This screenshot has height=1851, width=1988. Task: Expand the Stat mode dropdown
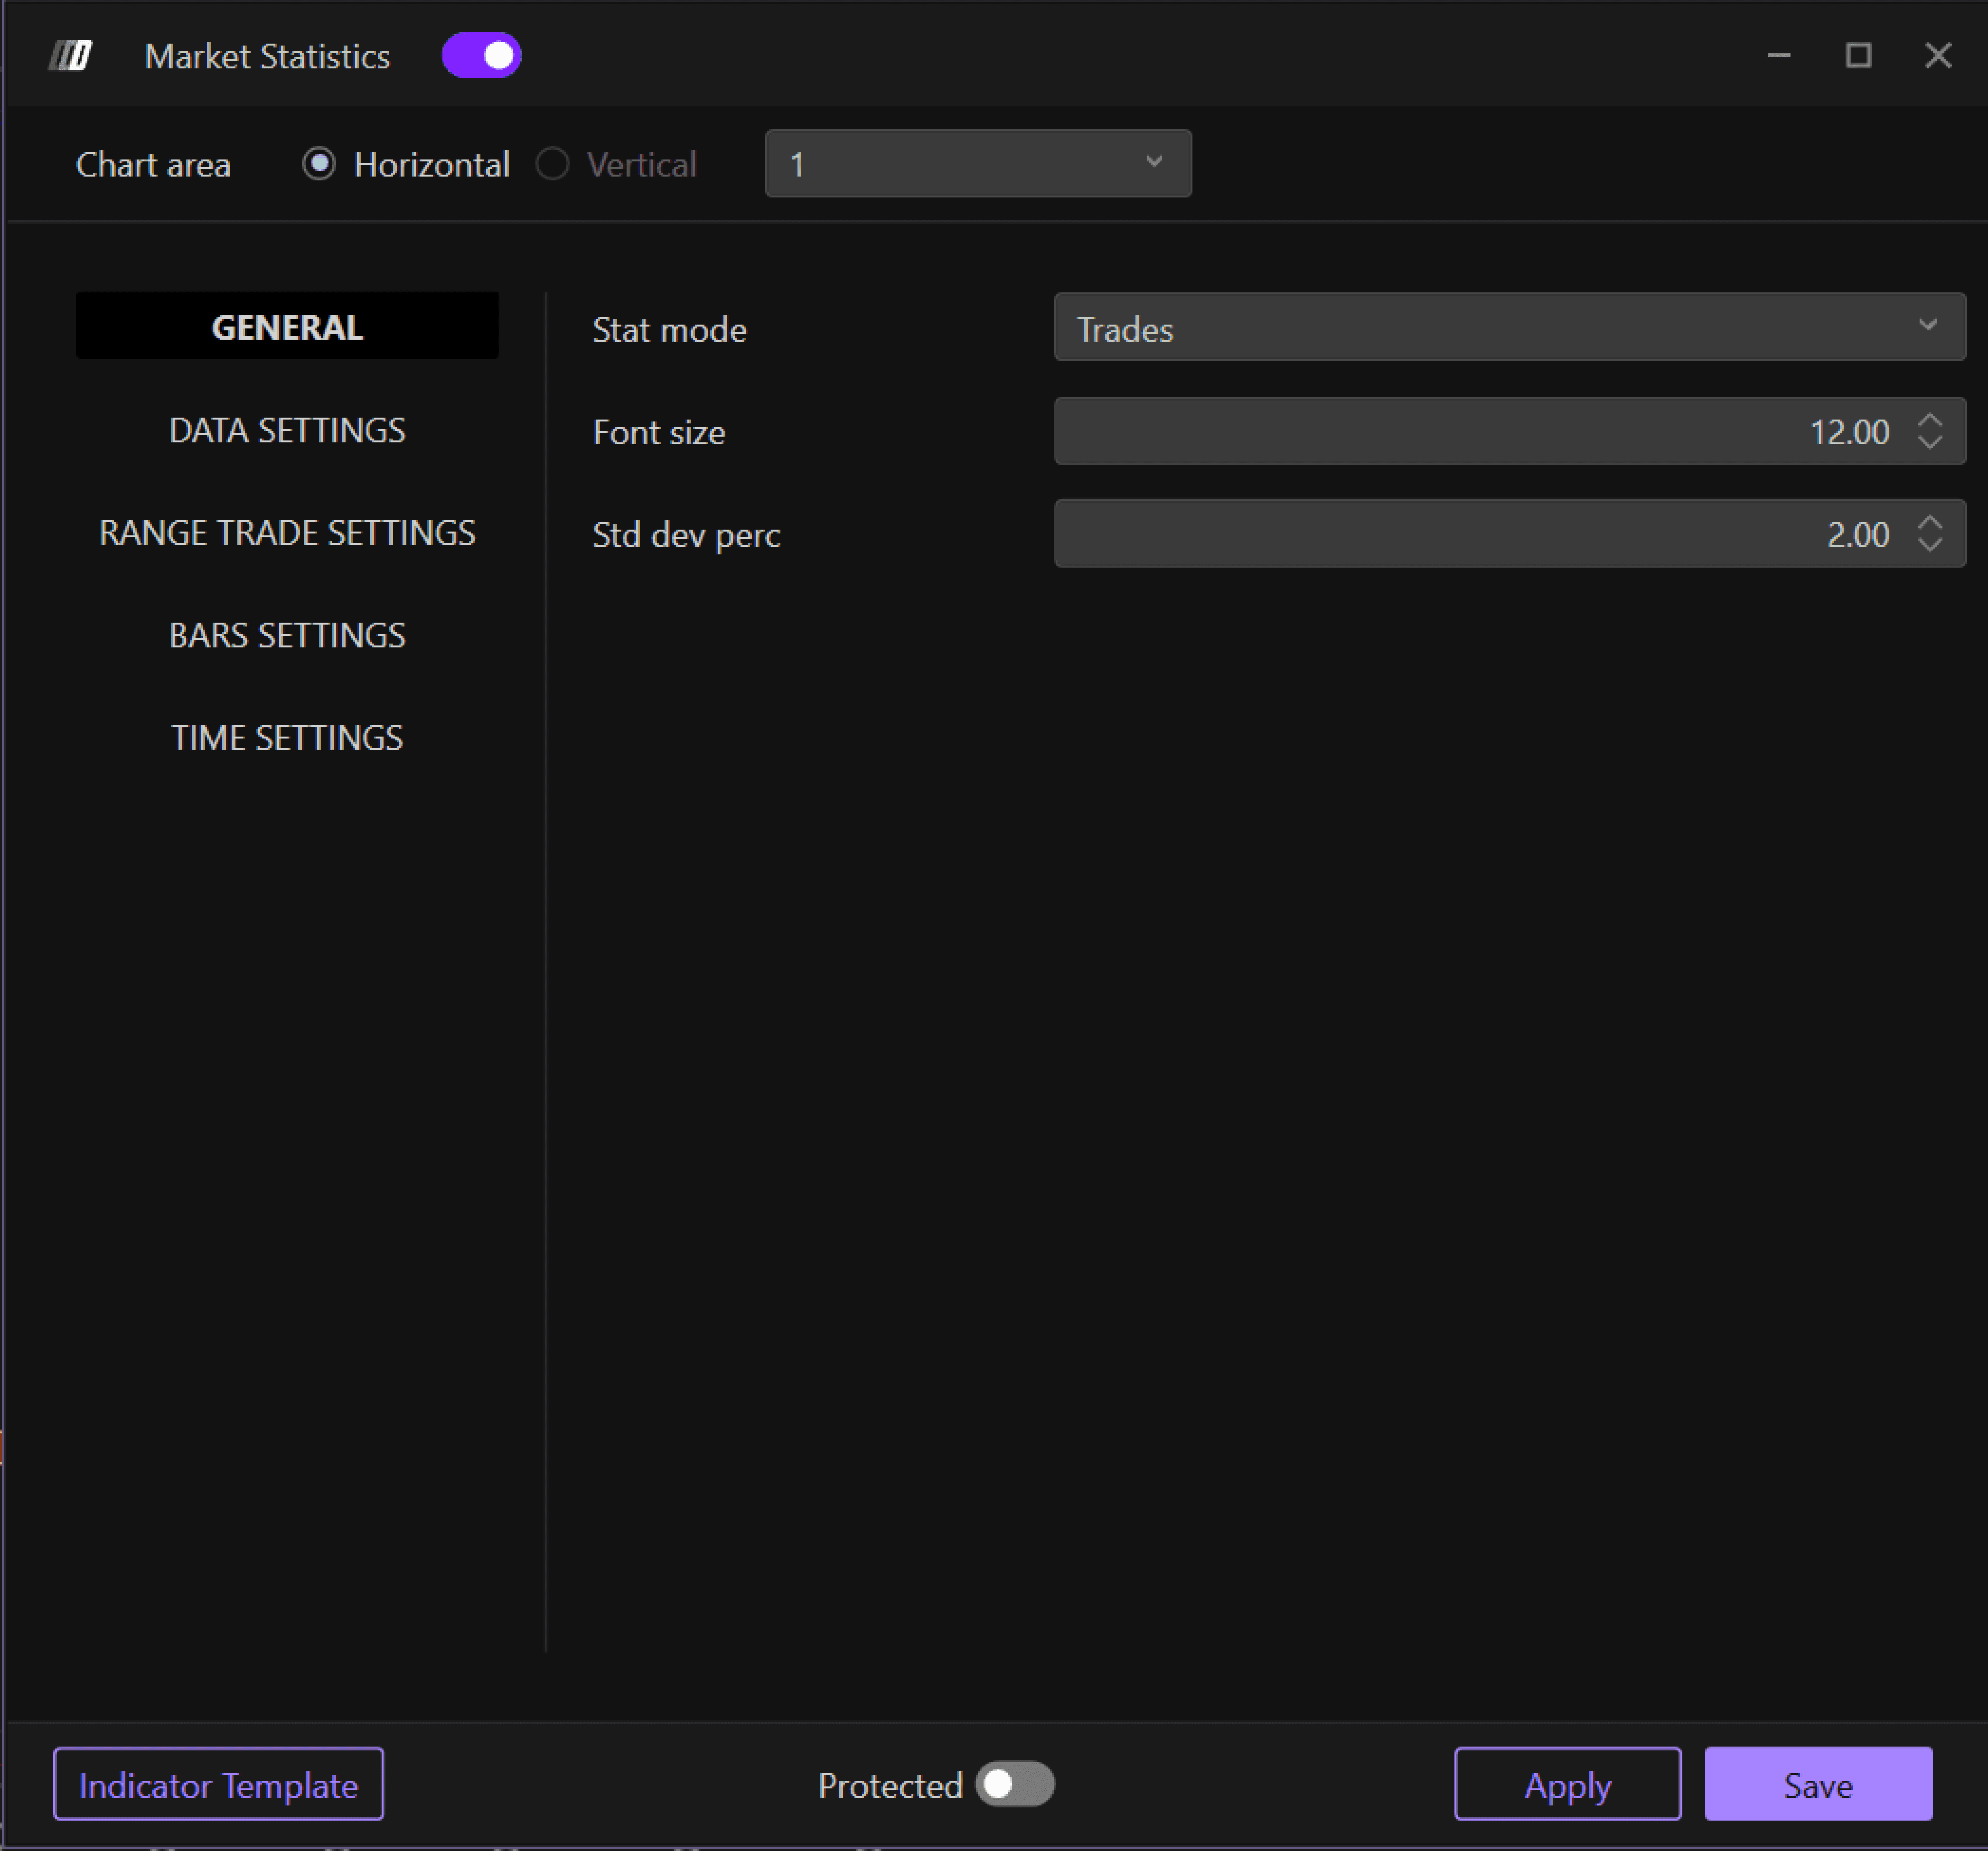point(1508,328)
